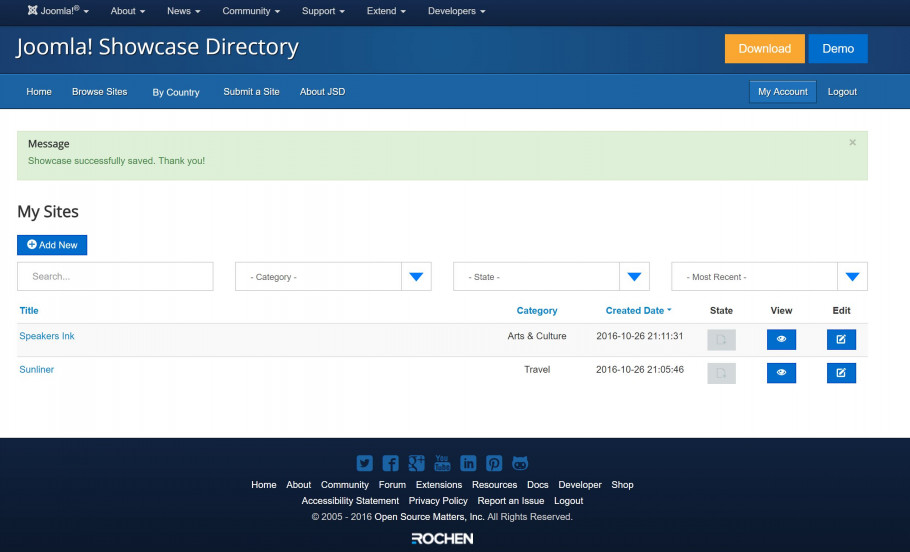
Task: Open Open Source Matters, Inc. link
Action: point(429,517)
